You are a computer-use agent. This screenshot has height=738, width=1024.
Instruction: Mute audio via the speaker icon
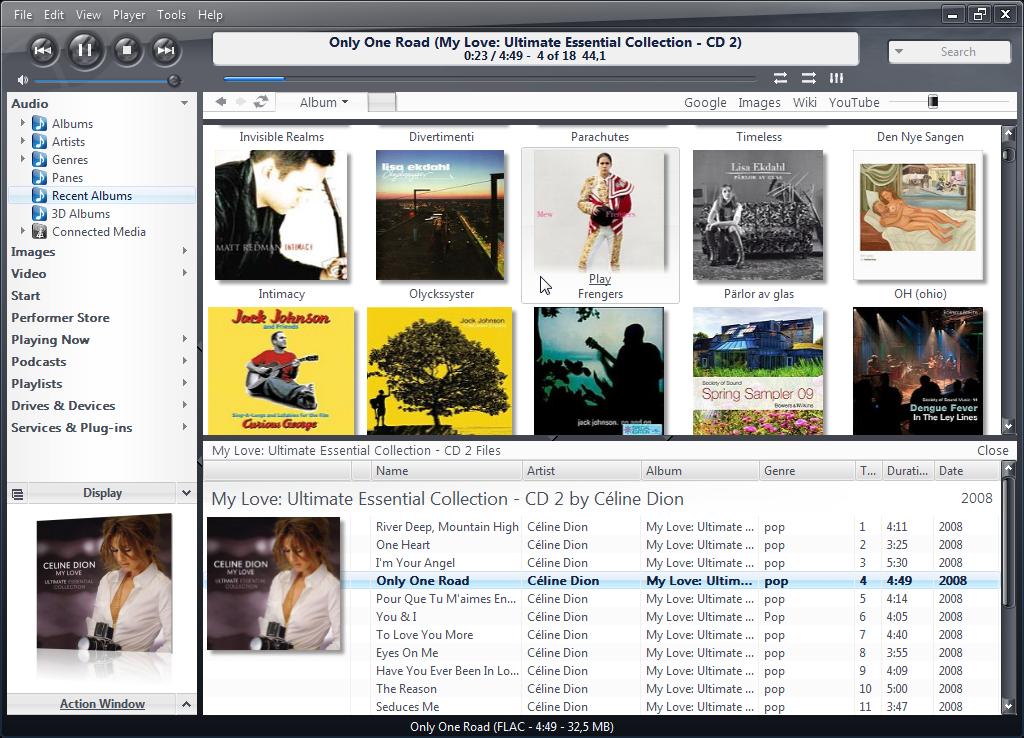[23, 80]
